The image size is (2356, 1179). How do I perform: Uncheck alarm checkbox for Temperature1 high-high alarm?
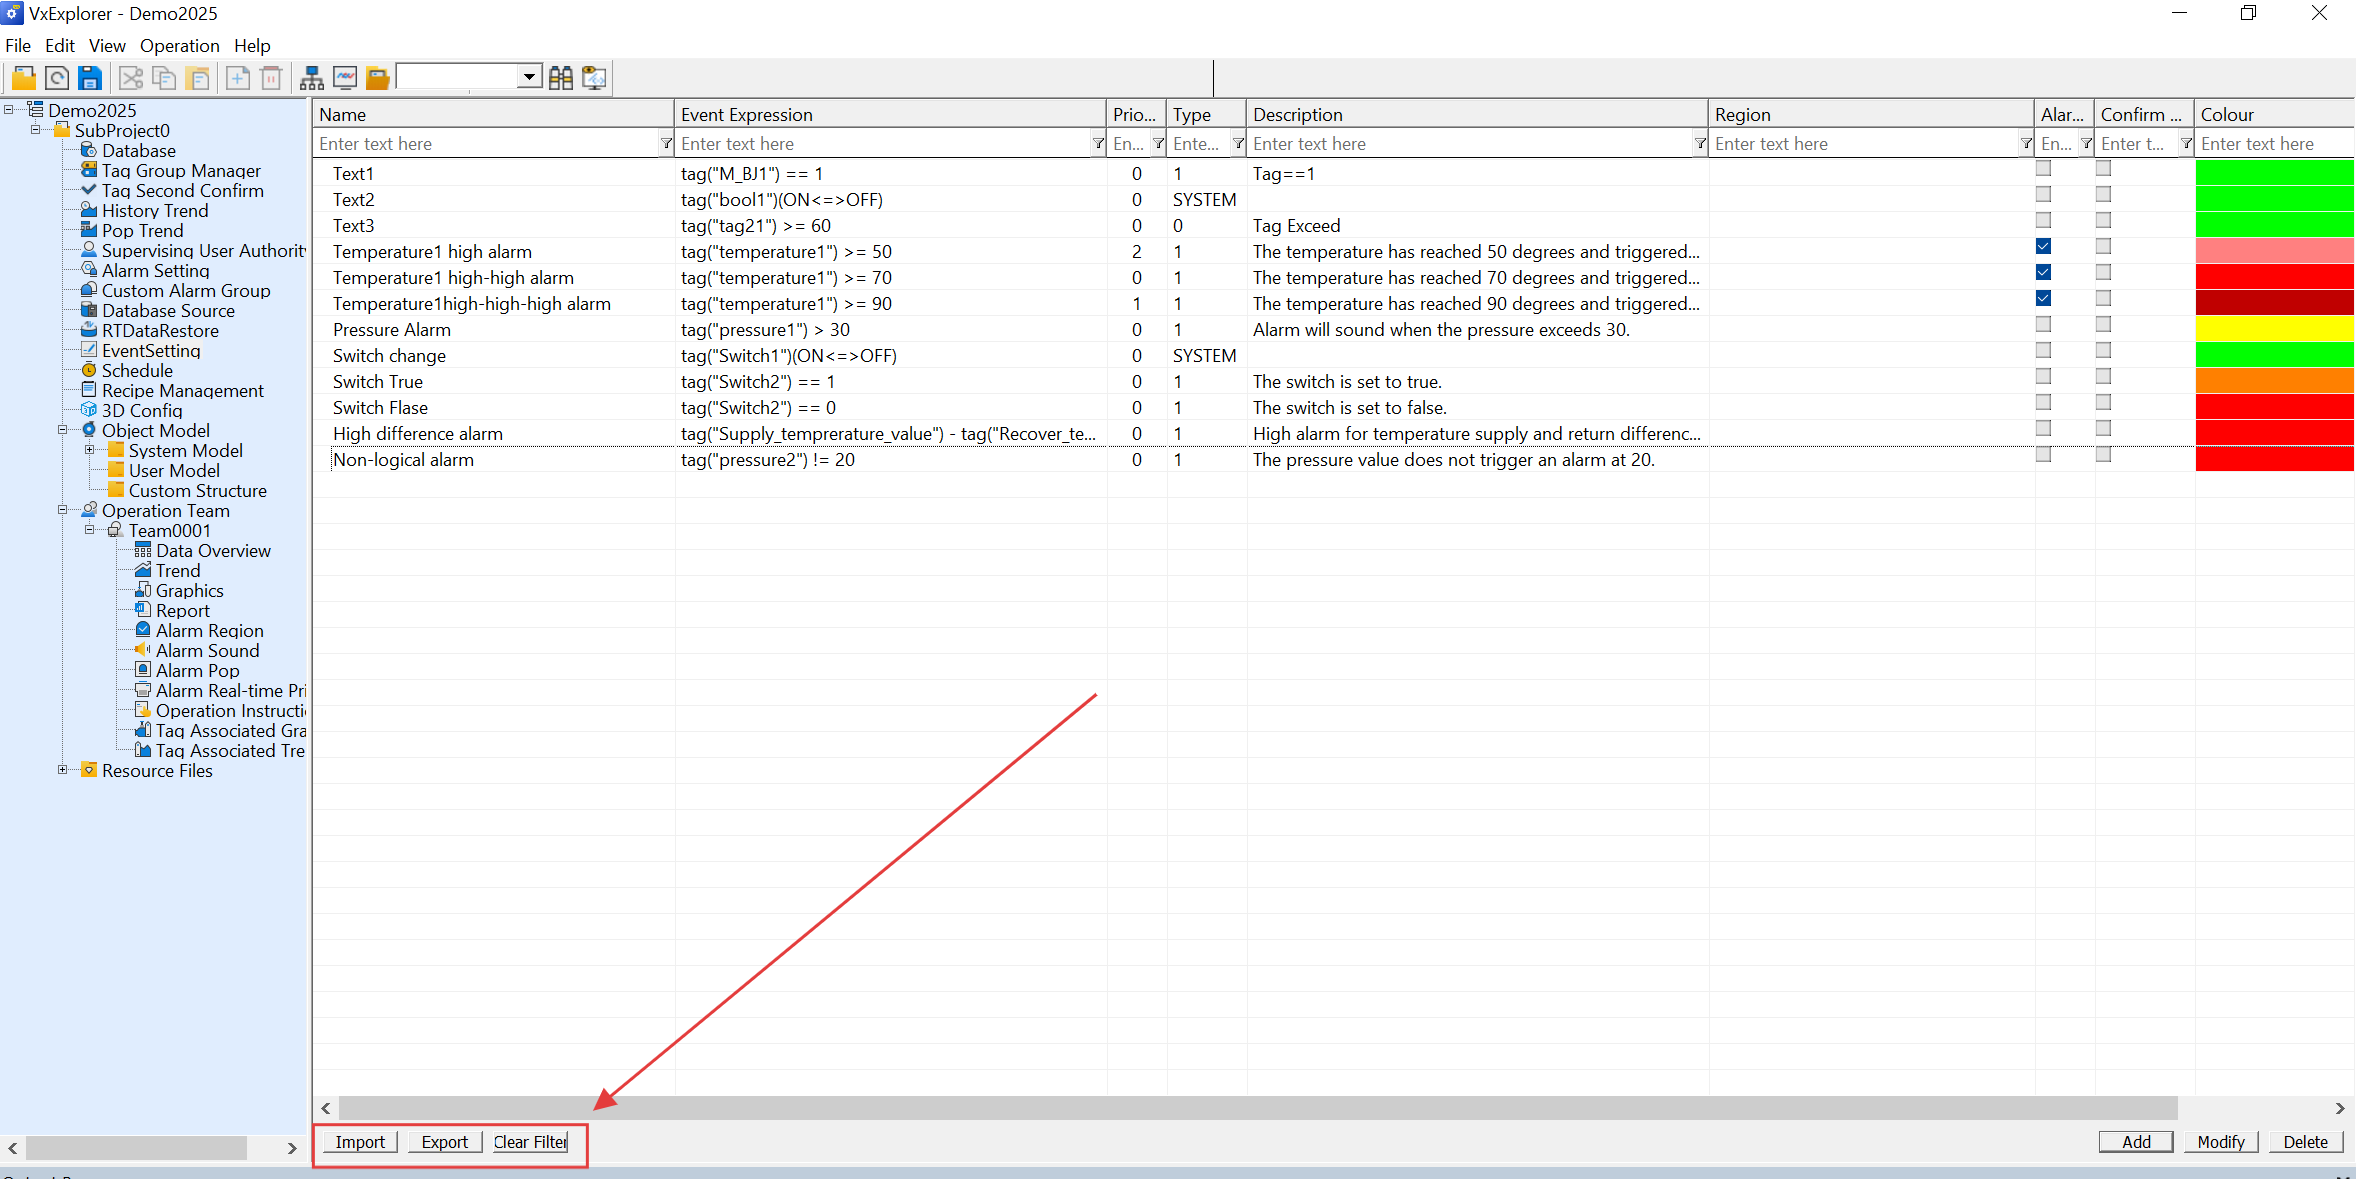pyautogui.click(x=2043, y=272)
